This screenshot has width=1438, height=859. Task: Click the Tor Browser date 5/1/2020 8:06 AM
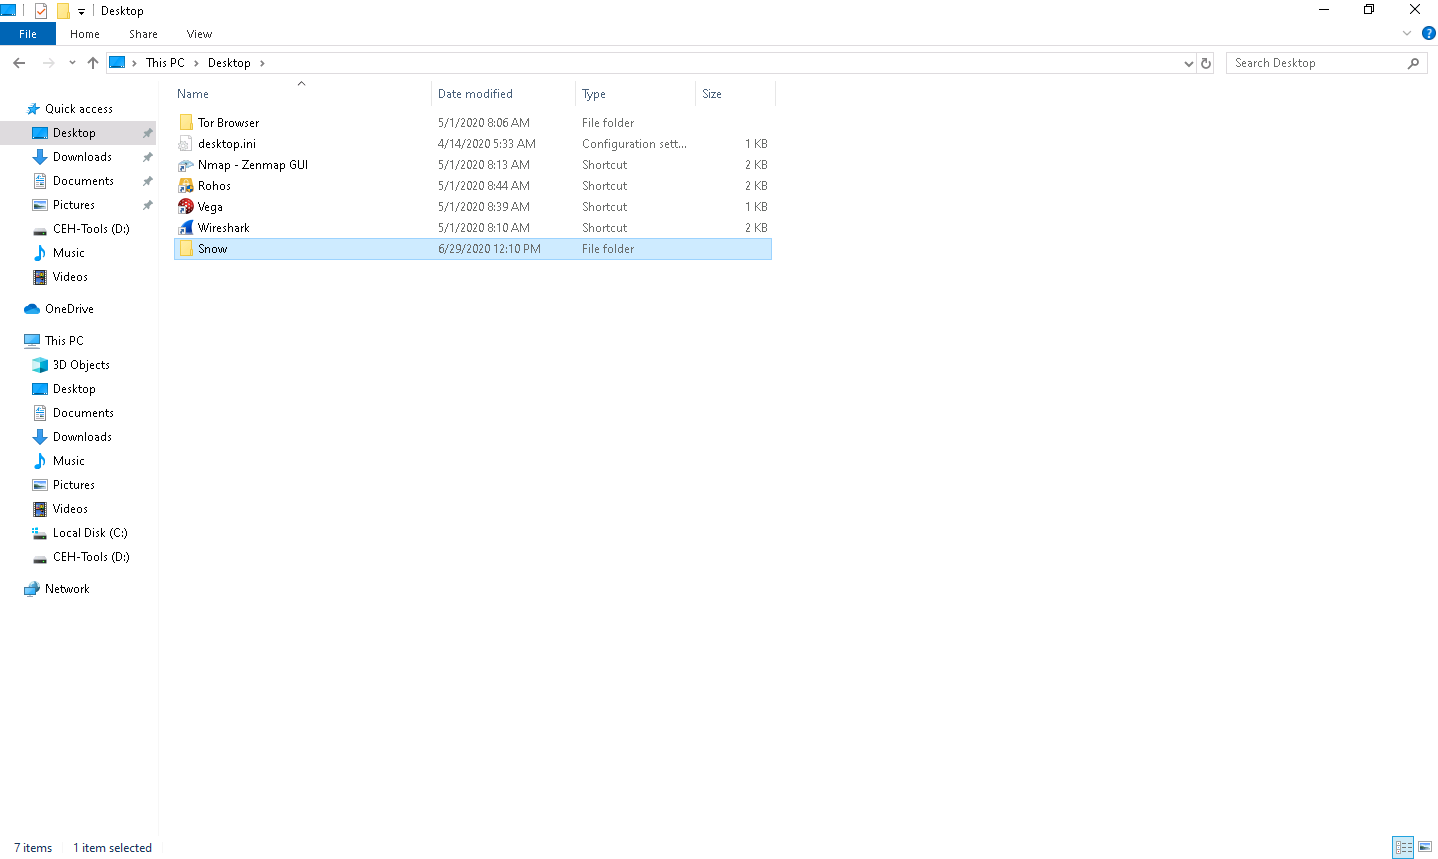pos(484,123)
